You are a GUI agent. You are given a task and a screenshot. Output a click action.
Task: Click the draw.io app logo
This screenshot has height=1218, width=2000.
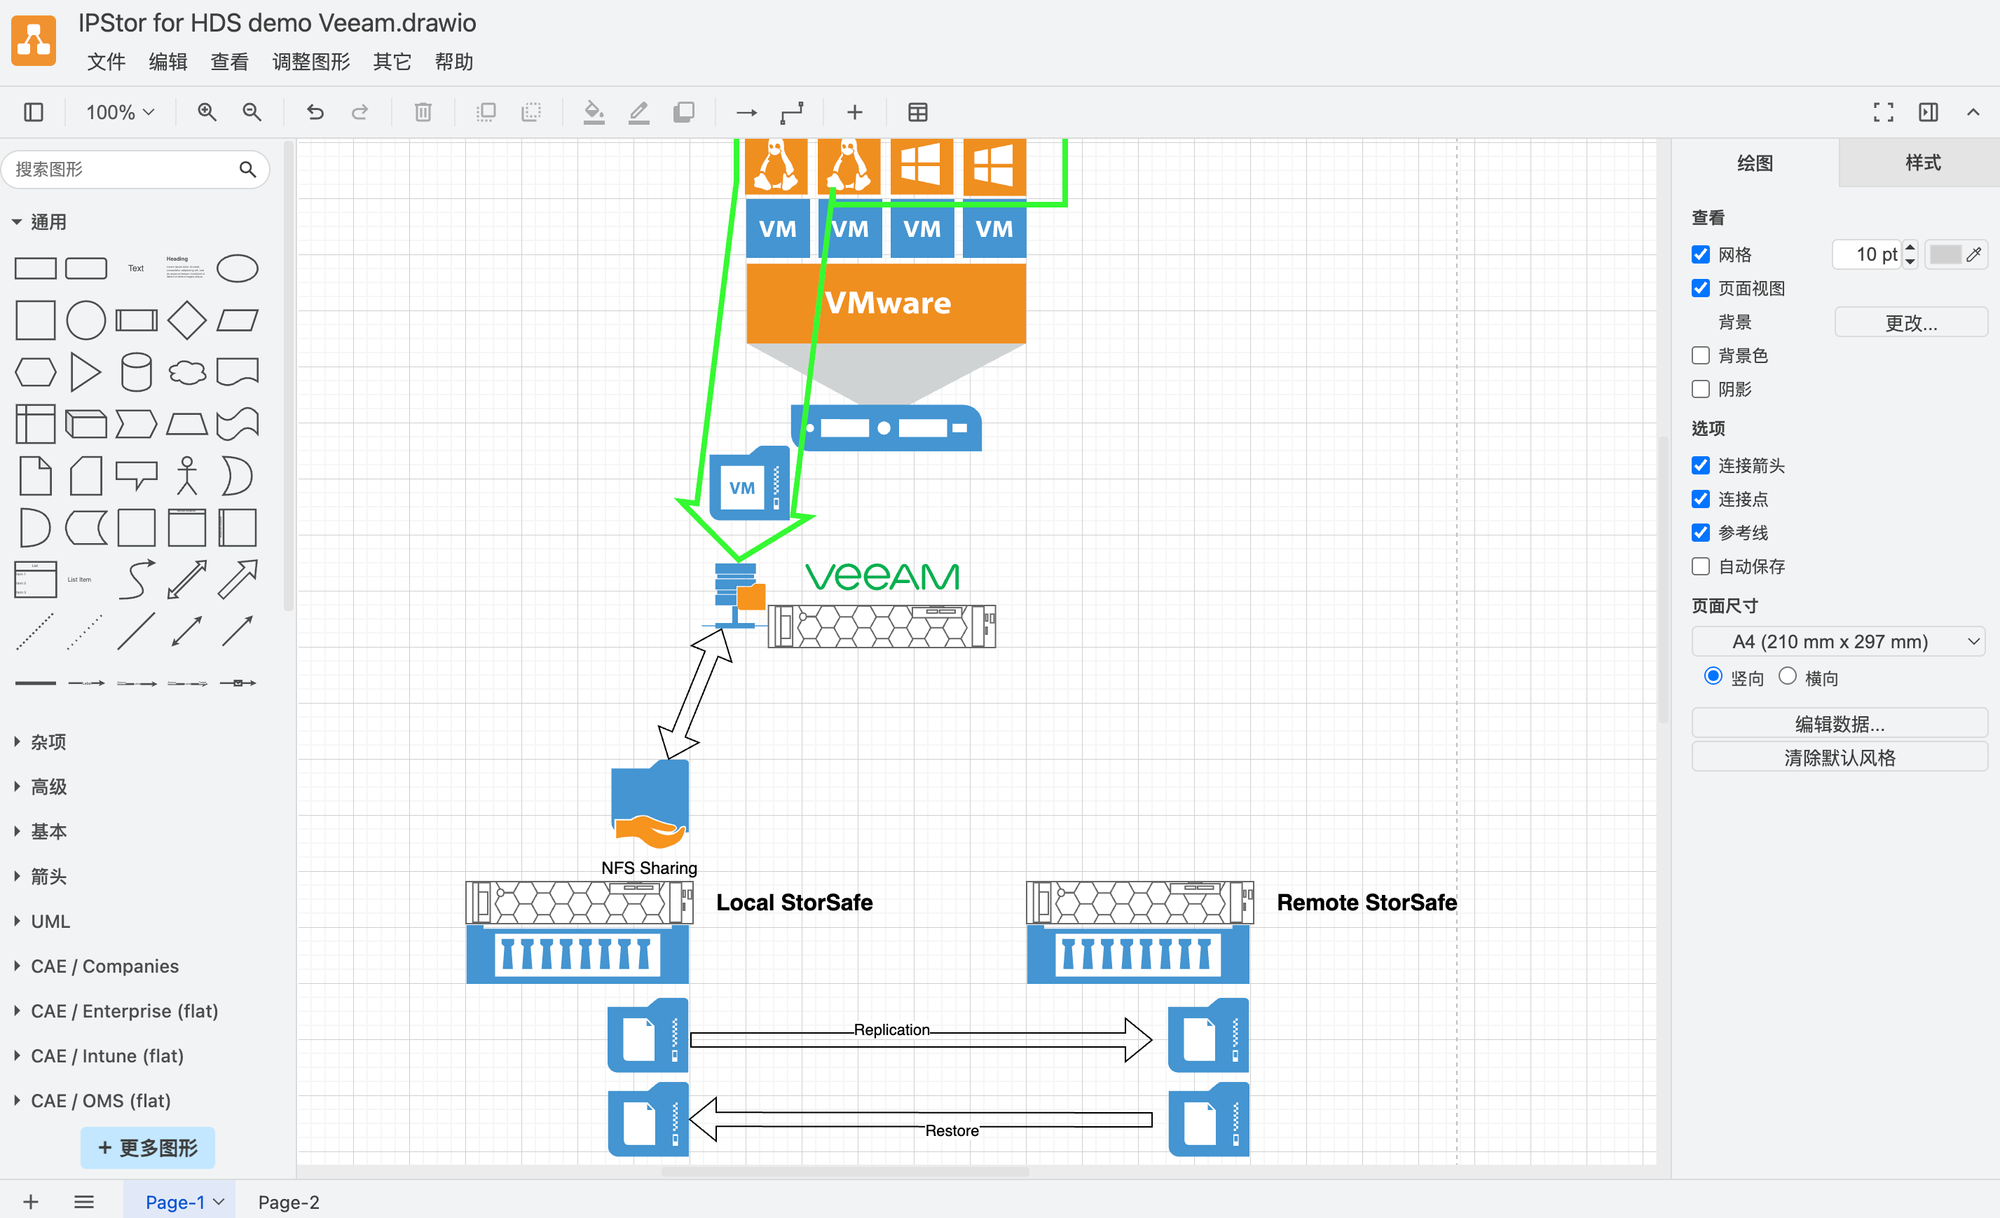tap(34, 41)
